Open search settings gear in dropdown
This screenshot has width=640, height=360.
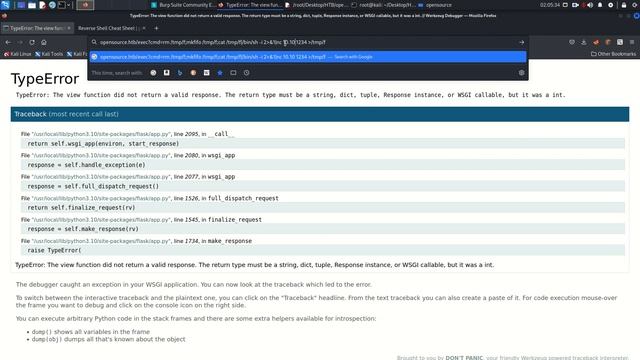(x=521, y=73)
